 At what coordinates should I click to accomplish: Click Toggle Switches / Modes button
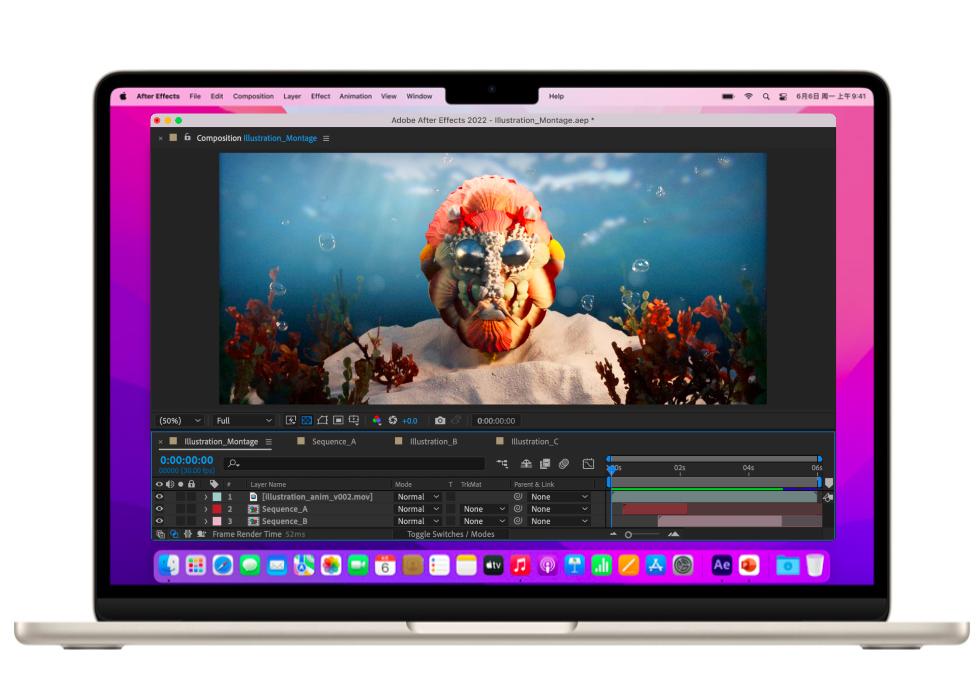click(451, 534)
